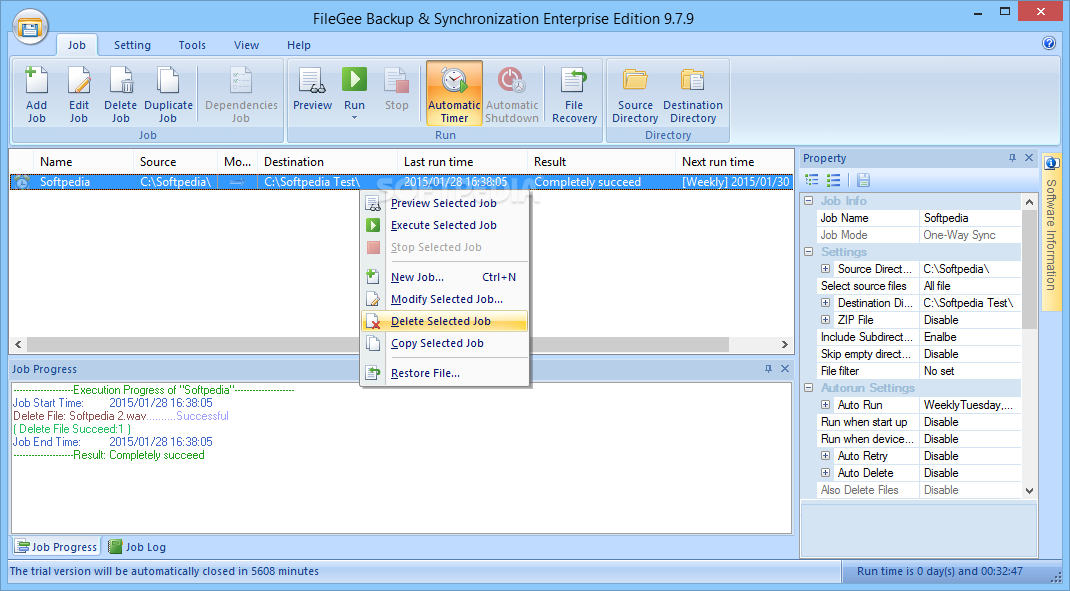
Task: Click the timer icon of the Softpedia job row
Action: 22,182
